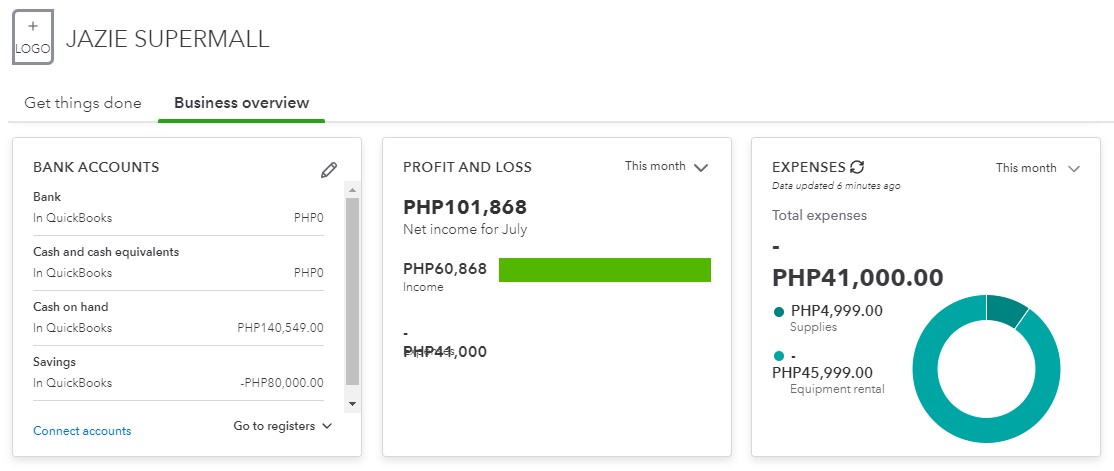Click the PHP101,868 net income amount
Viewport: 1114px width, 471px height.
click(x=465, y=208)
